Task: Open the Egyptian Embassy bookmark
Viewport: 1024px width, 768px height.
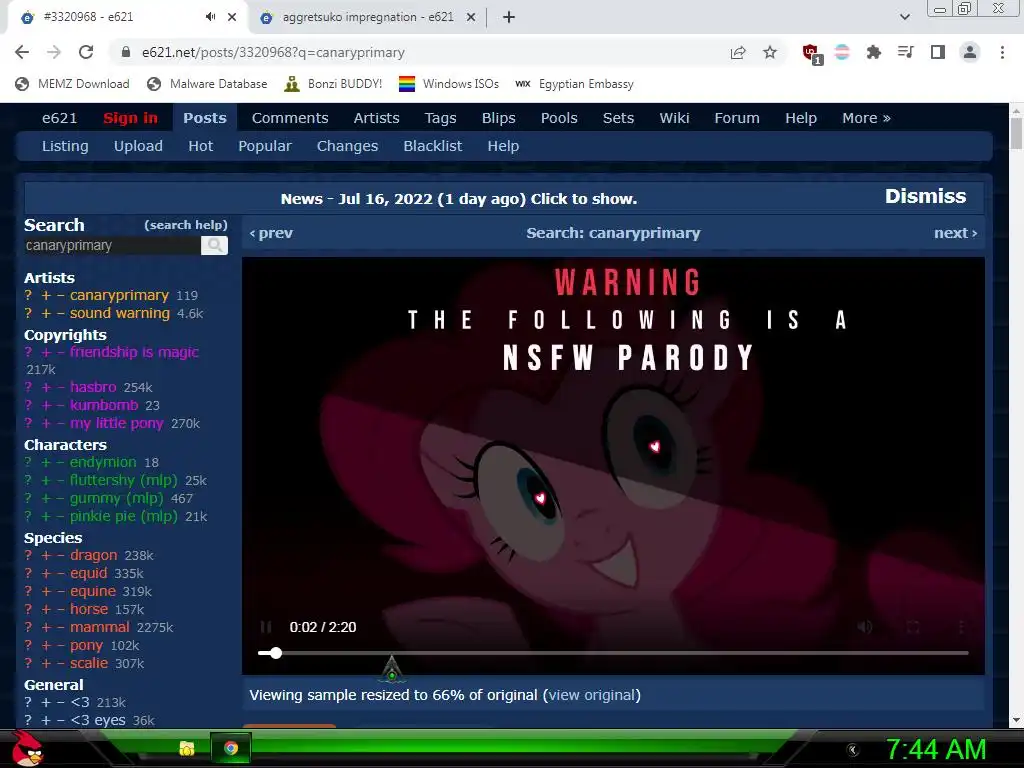Action: pyautogui.click(x=574, y=84)
